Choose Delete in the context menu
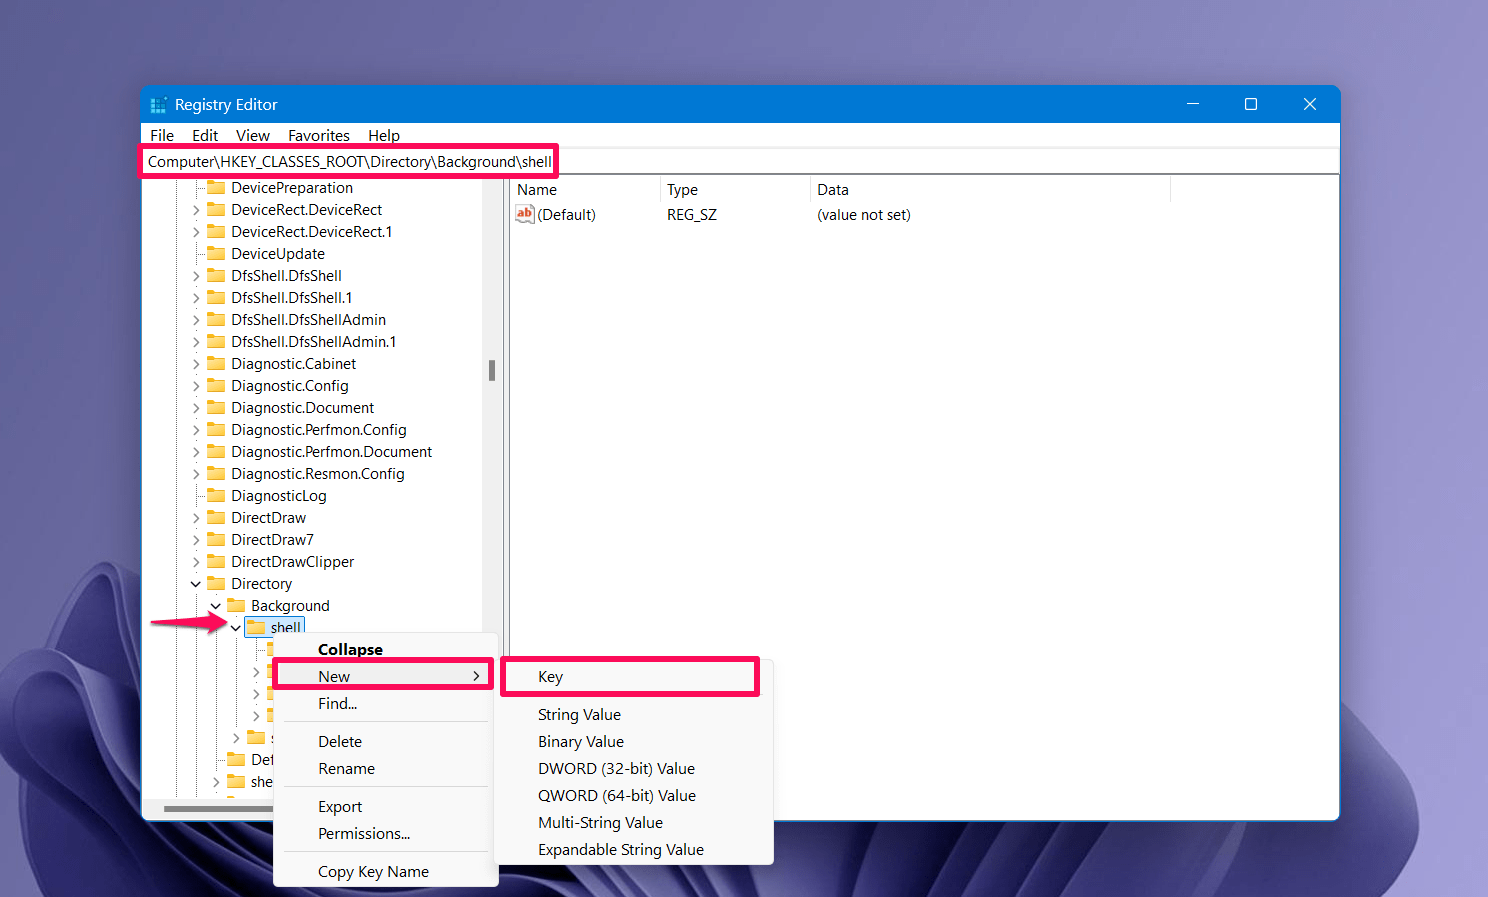Screen dimensions: 1488x897 [386, 741]
